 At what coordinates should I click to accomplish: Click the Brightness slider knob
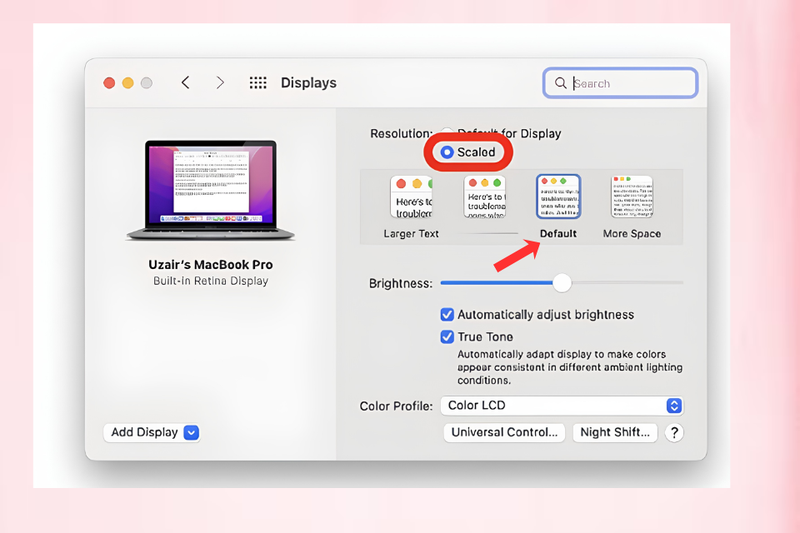[x=562, y=283]
